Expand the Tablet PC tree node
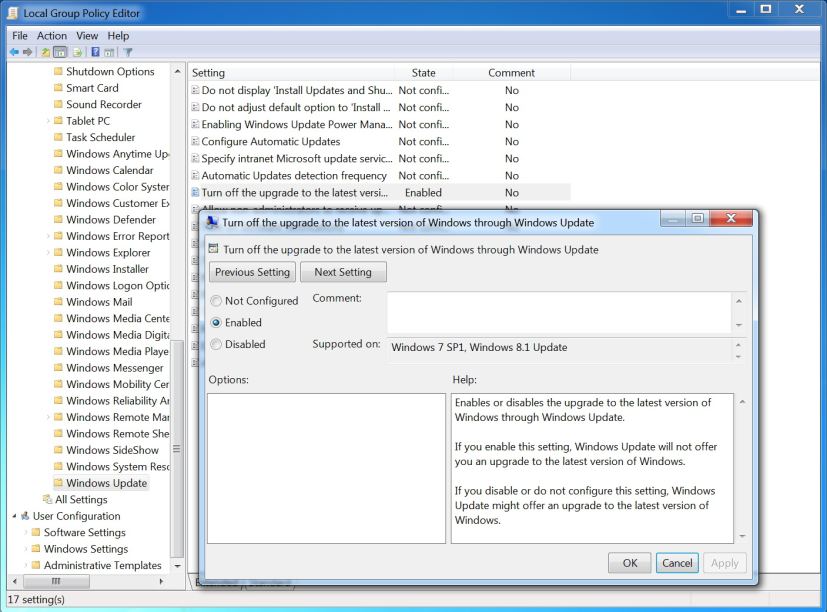827x612 pixels. (x=48, y=121)
